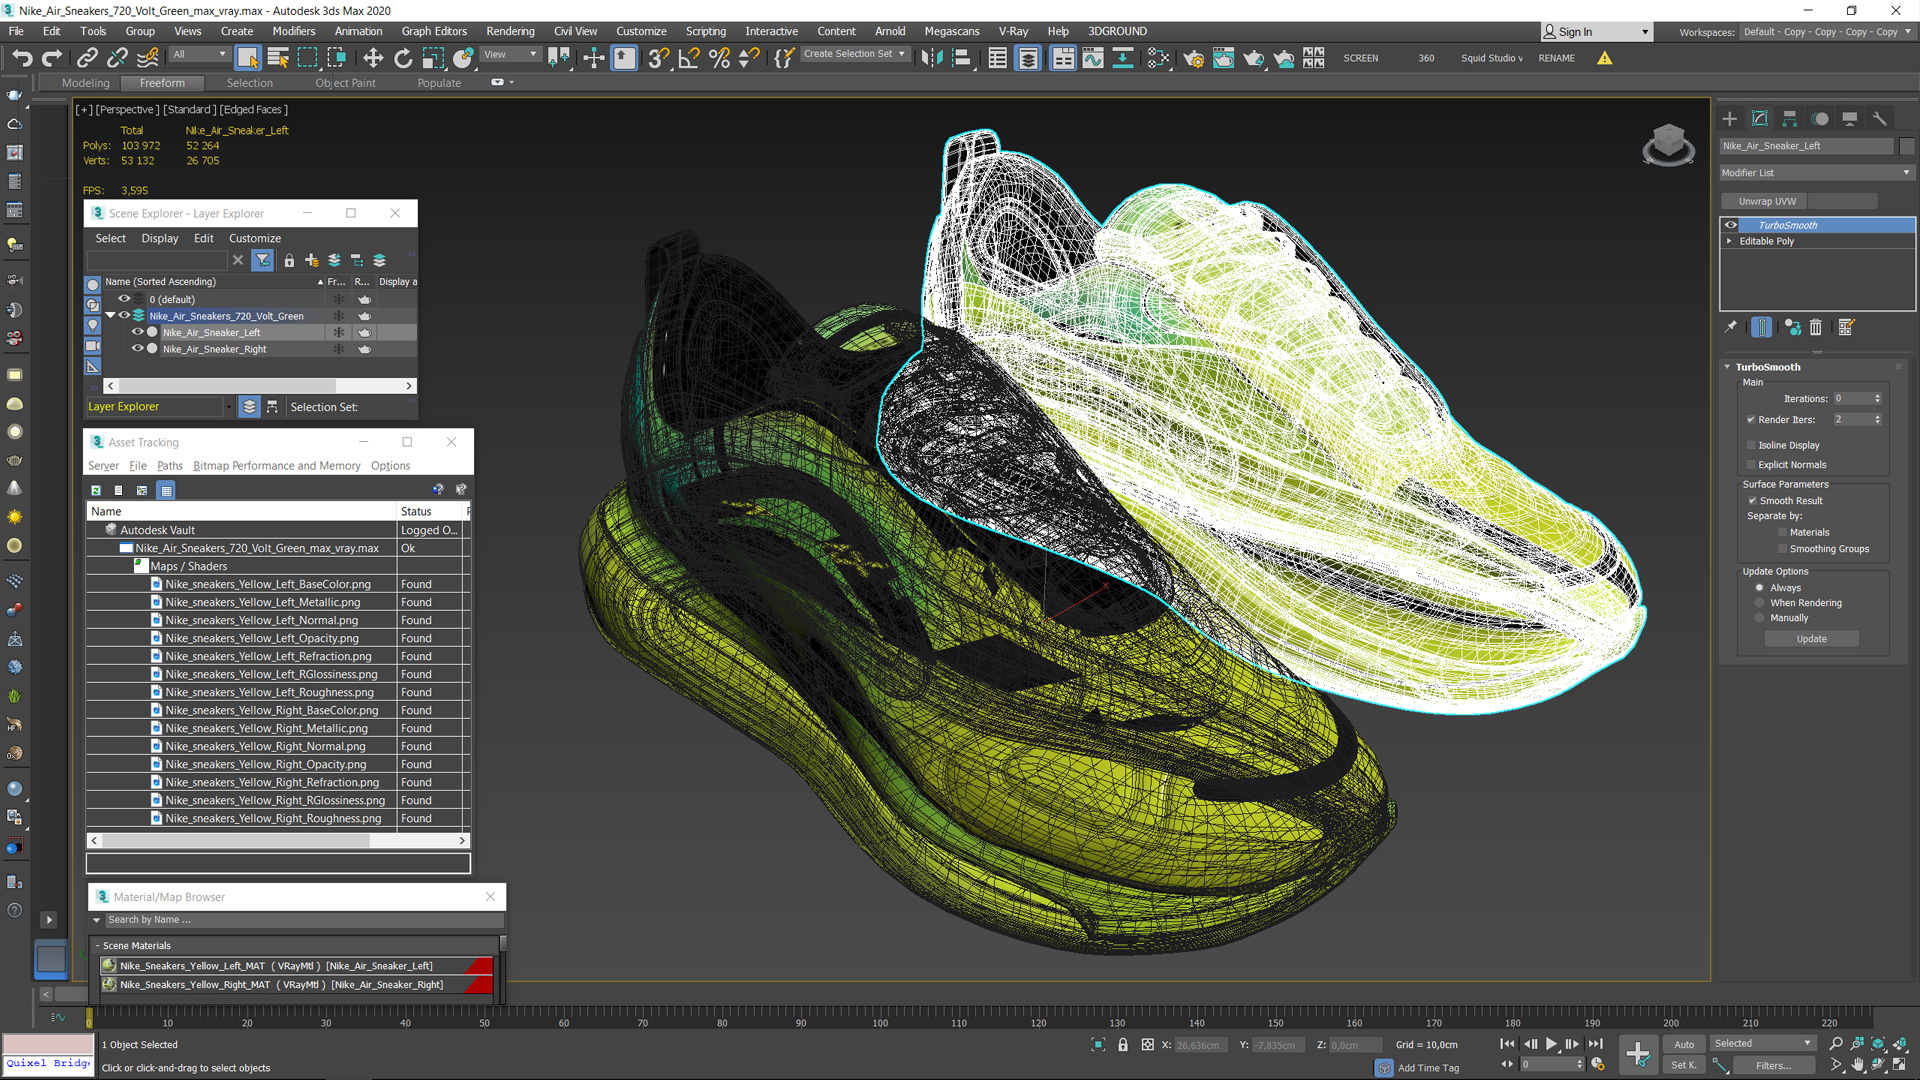Click the Mirror tool icon
Screen dimensions: 1920x1080
point(931,58)
